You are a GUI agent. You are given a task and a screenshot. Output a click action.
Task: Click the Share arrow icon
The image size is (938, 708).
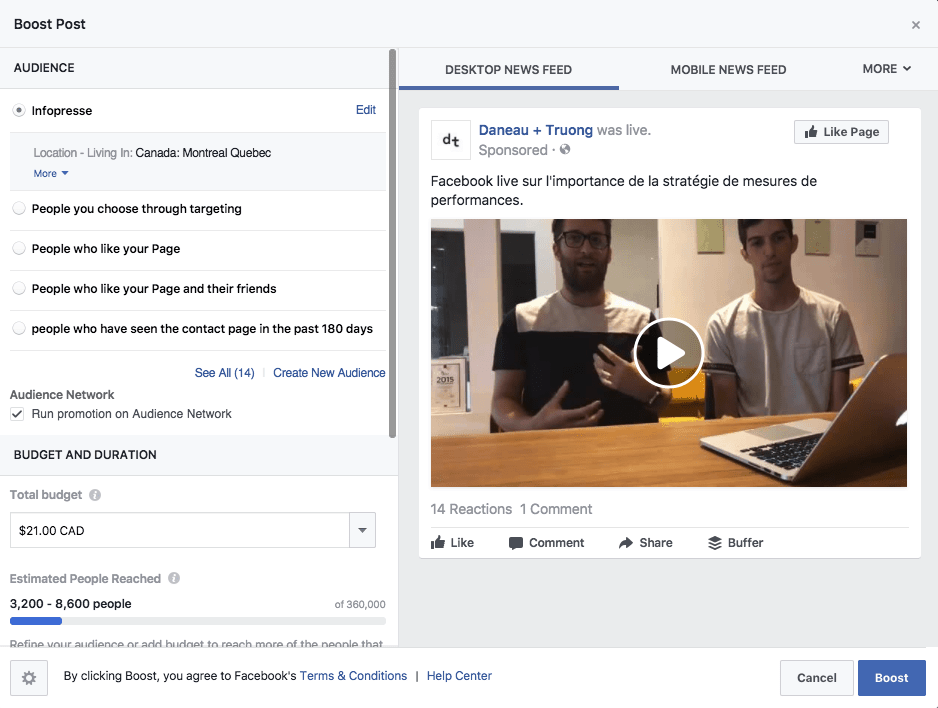(626, 543)
